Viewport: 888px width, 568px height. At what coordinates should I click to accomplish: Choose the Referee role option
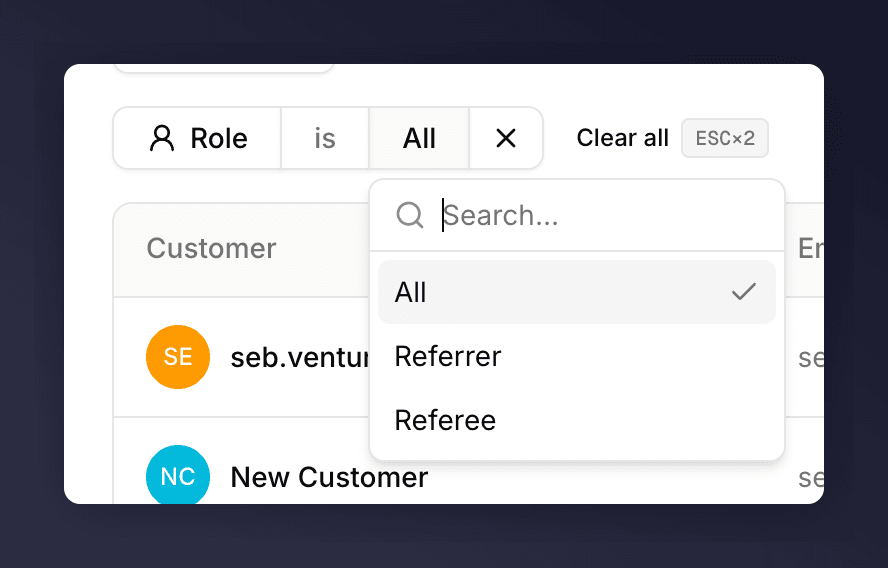[x=577, y=420]
